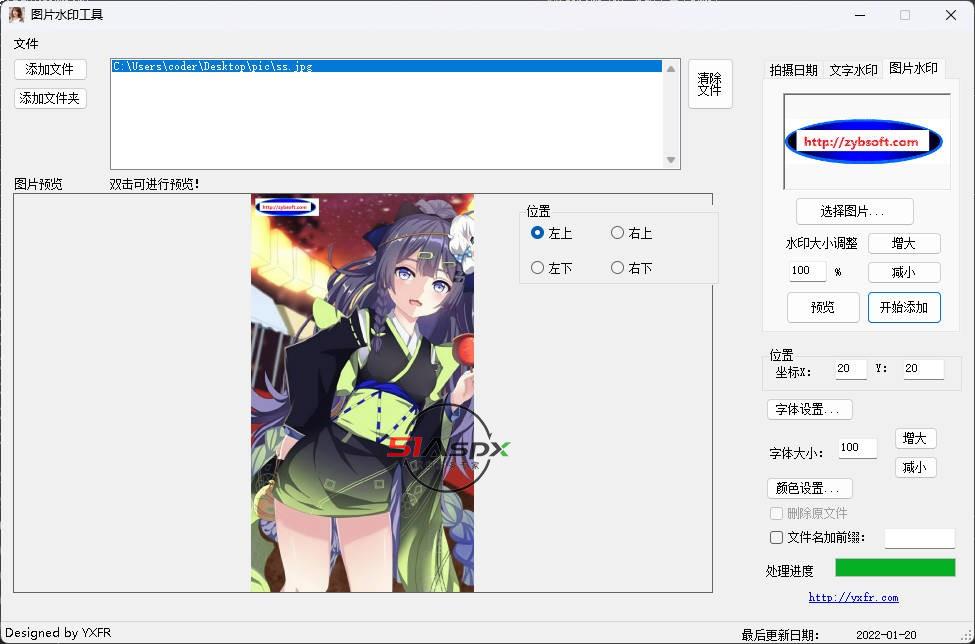Click 添加文件 button
This screenshot has height=644, width=975.
tap(50, 69)
